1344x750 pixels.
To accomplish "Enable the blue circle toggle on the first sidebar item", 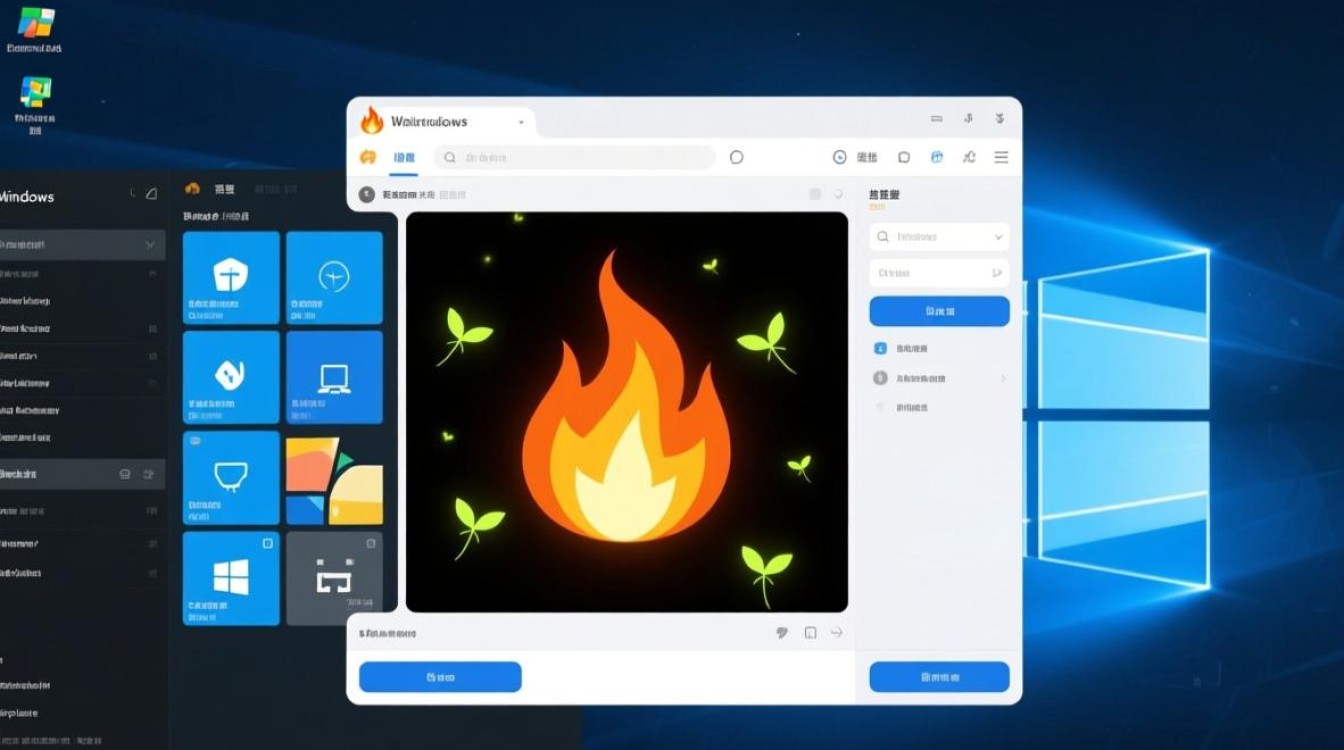I will [x=880, y=348].
